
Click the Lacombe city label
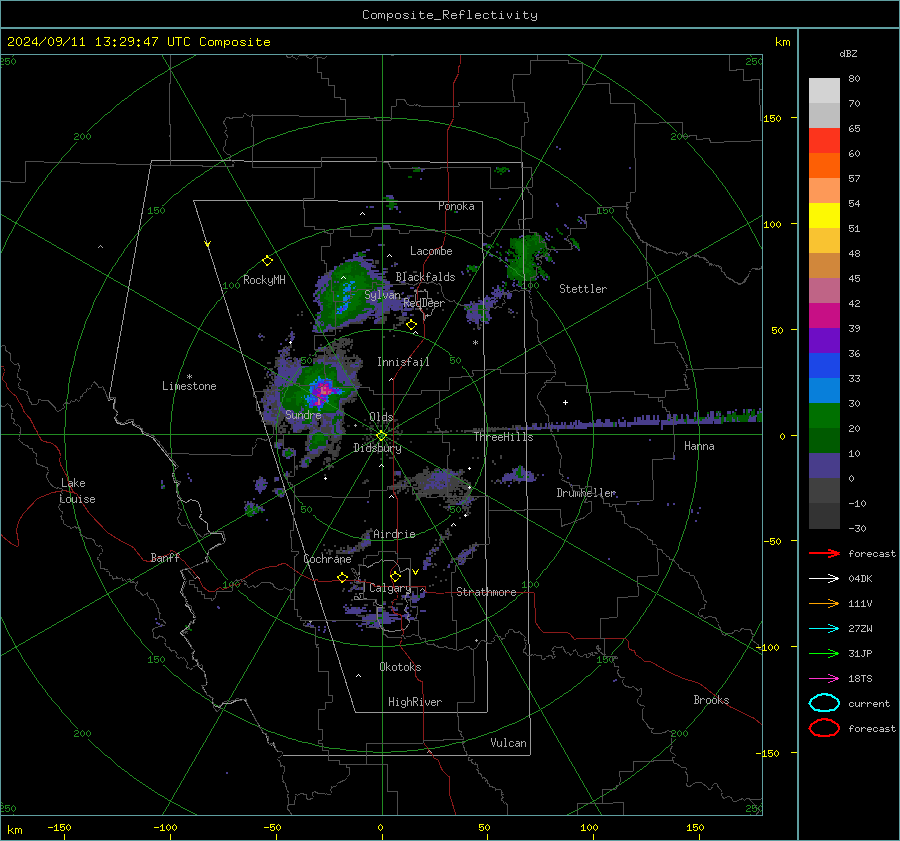coord(431,251)
